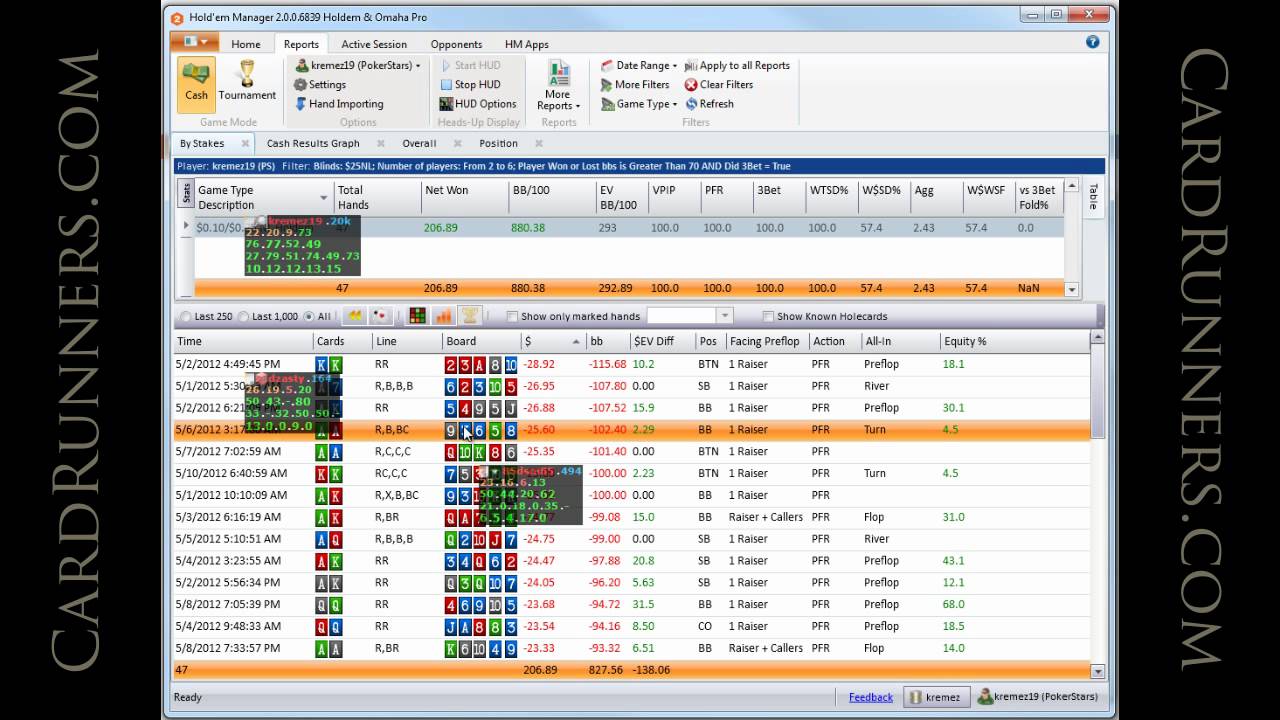Open the Table side panel
The image size is (1280, 720).
[1093, 199]
